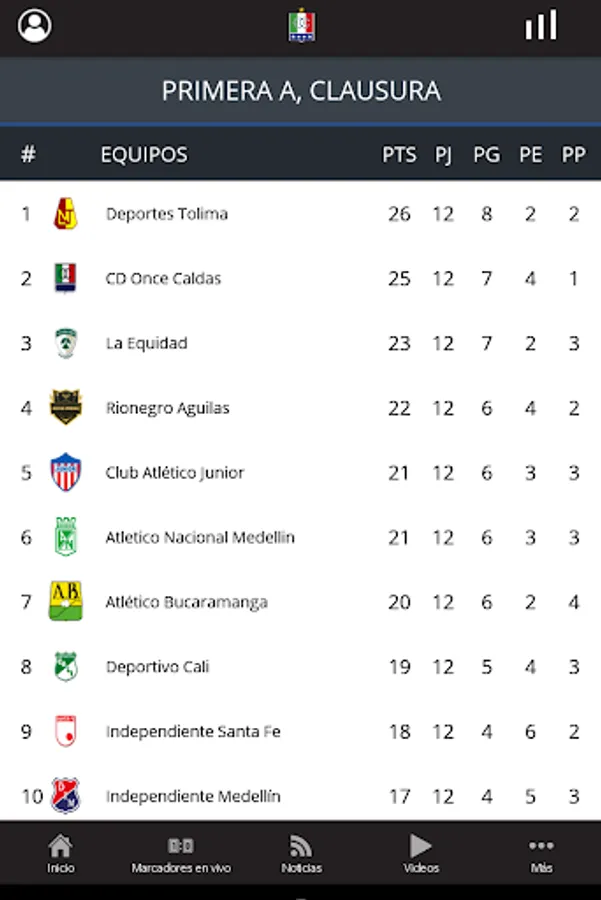The width and height of the screenshot is (601, 900).
Task: Click the Deportivo Cali team crest
Action: (x=66, y=667)
